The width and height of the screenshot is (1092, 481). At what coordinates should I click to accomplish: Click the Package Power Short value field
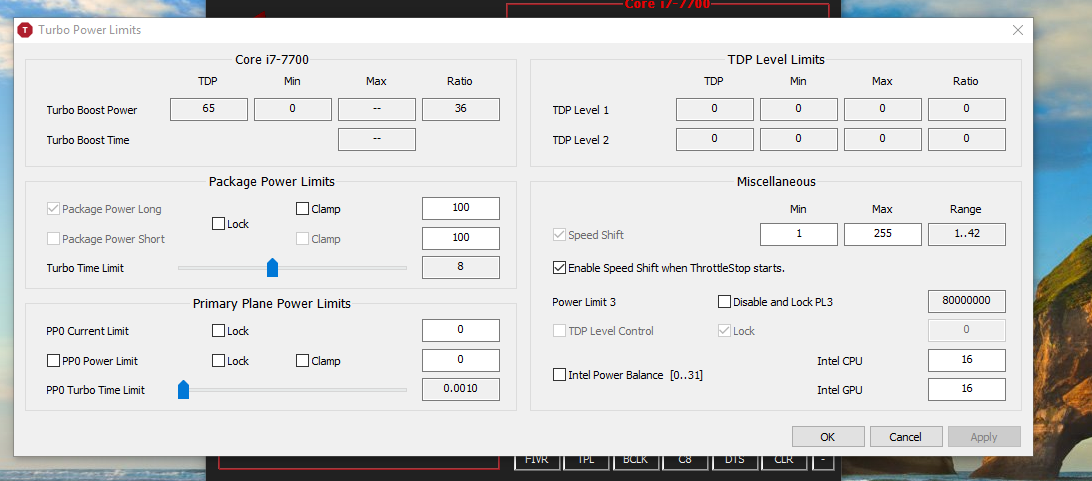click(x=461, y=238)
